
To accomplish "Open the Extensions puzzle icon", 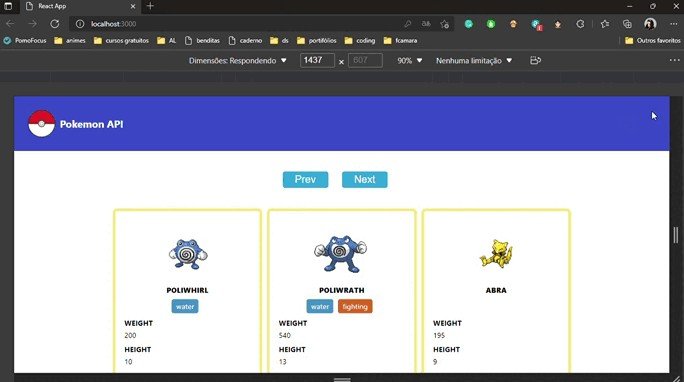I will tap(580, 24).
